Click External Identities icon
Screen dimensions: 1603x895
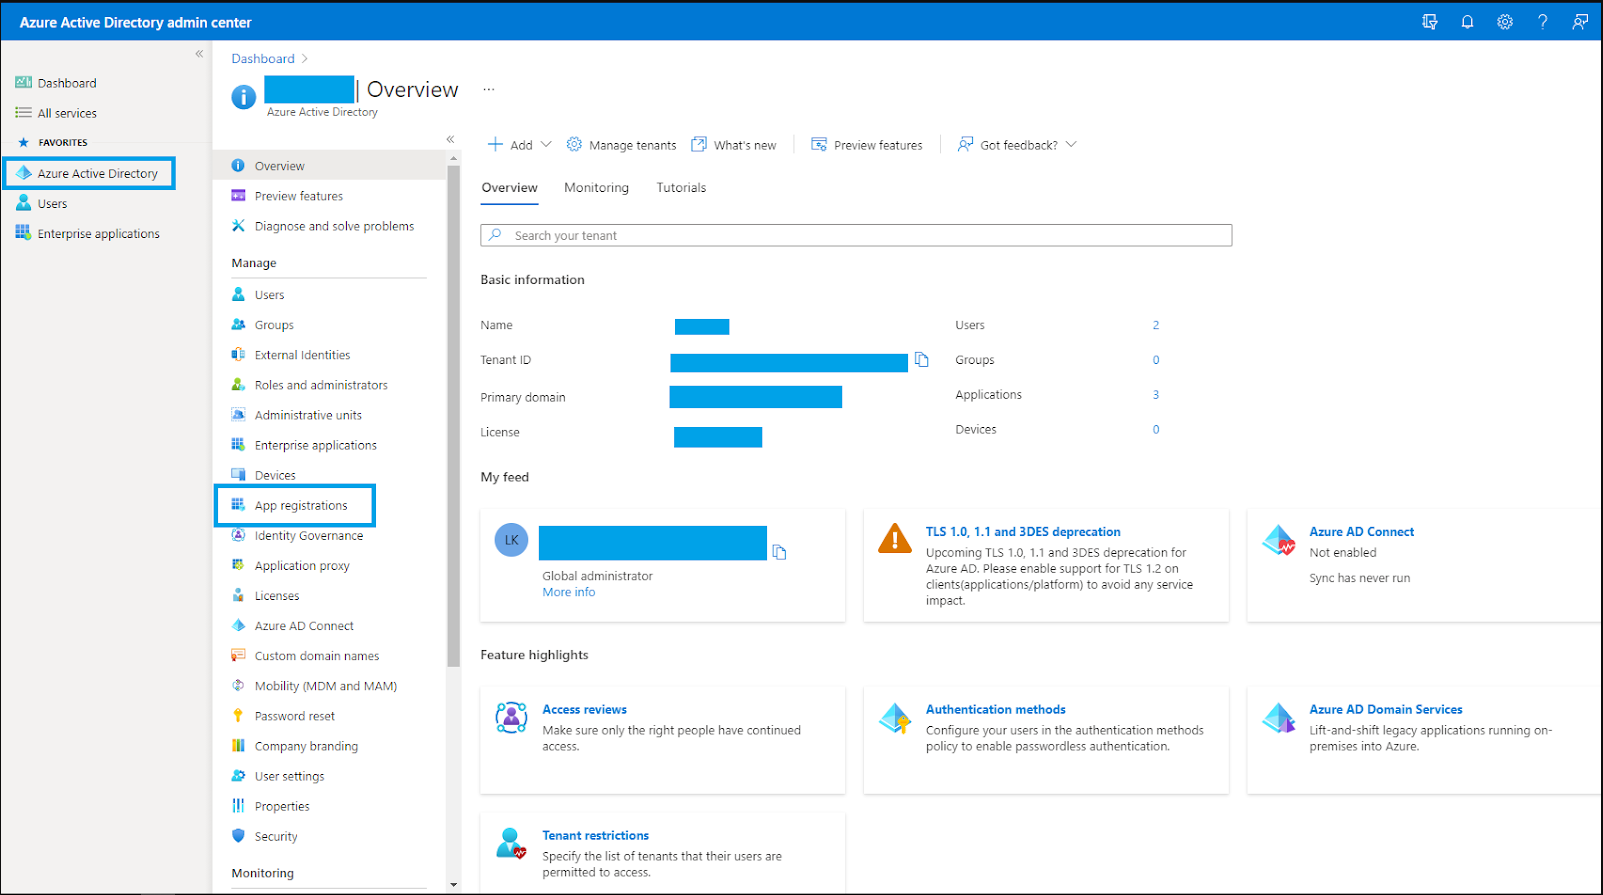(238, 355)
